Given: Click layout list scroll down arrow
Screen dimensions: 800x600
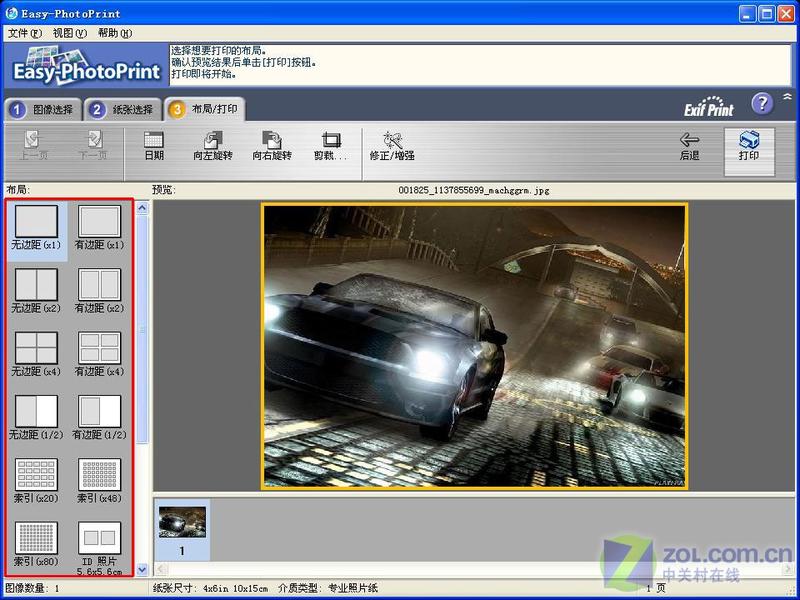Looking at the screenshot, I should coord(142,569).
